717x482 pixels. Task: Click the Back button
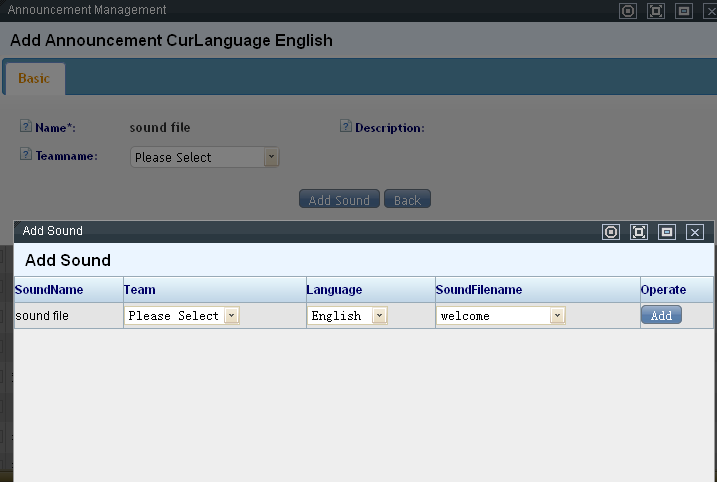(407, 200)
